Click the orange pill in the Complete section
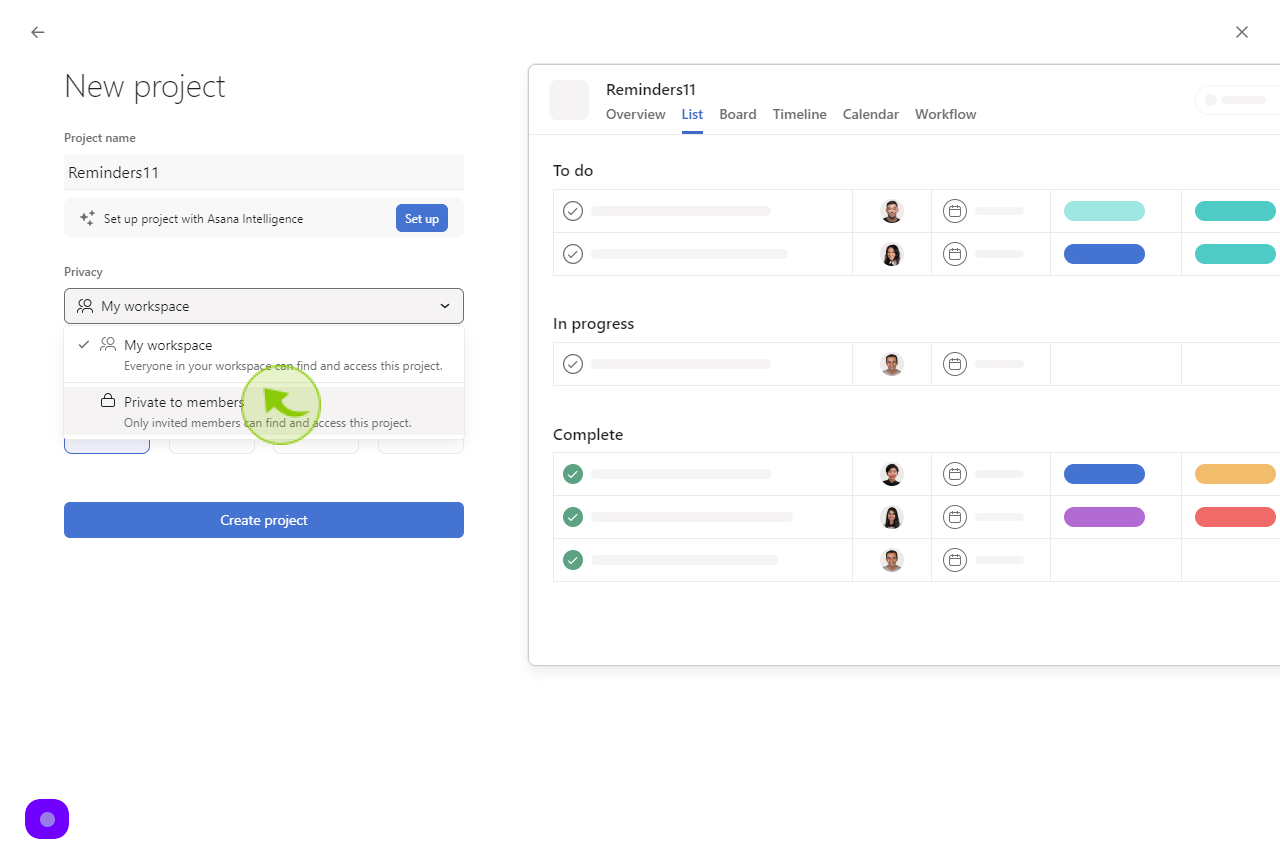The width and height of the screenshot is (1280, 863). coord(1235,474)
